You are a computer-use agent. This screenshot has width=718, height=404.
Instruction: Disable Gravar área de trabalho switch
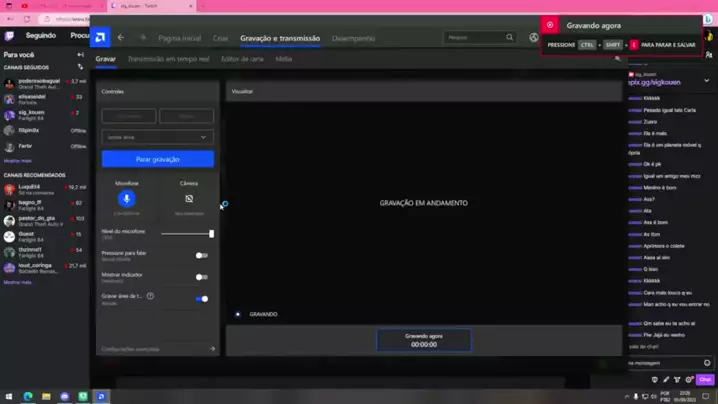tap(202, 298)
